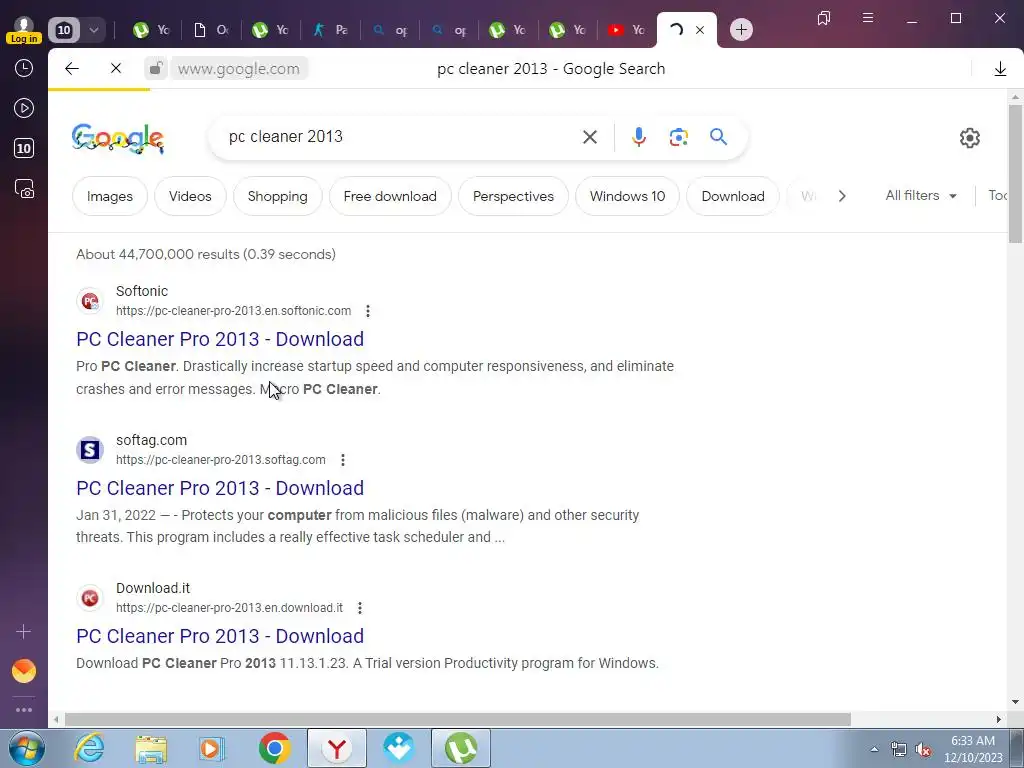Click the site security lock icon
The height and width of the screenshot is (768, 1024).
tap(155, 69)
